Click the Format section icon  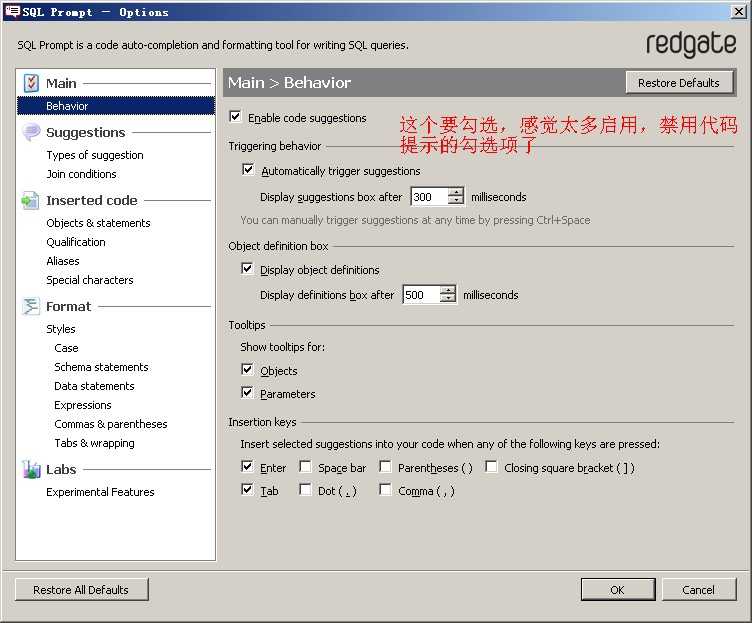tap(31, 306)
